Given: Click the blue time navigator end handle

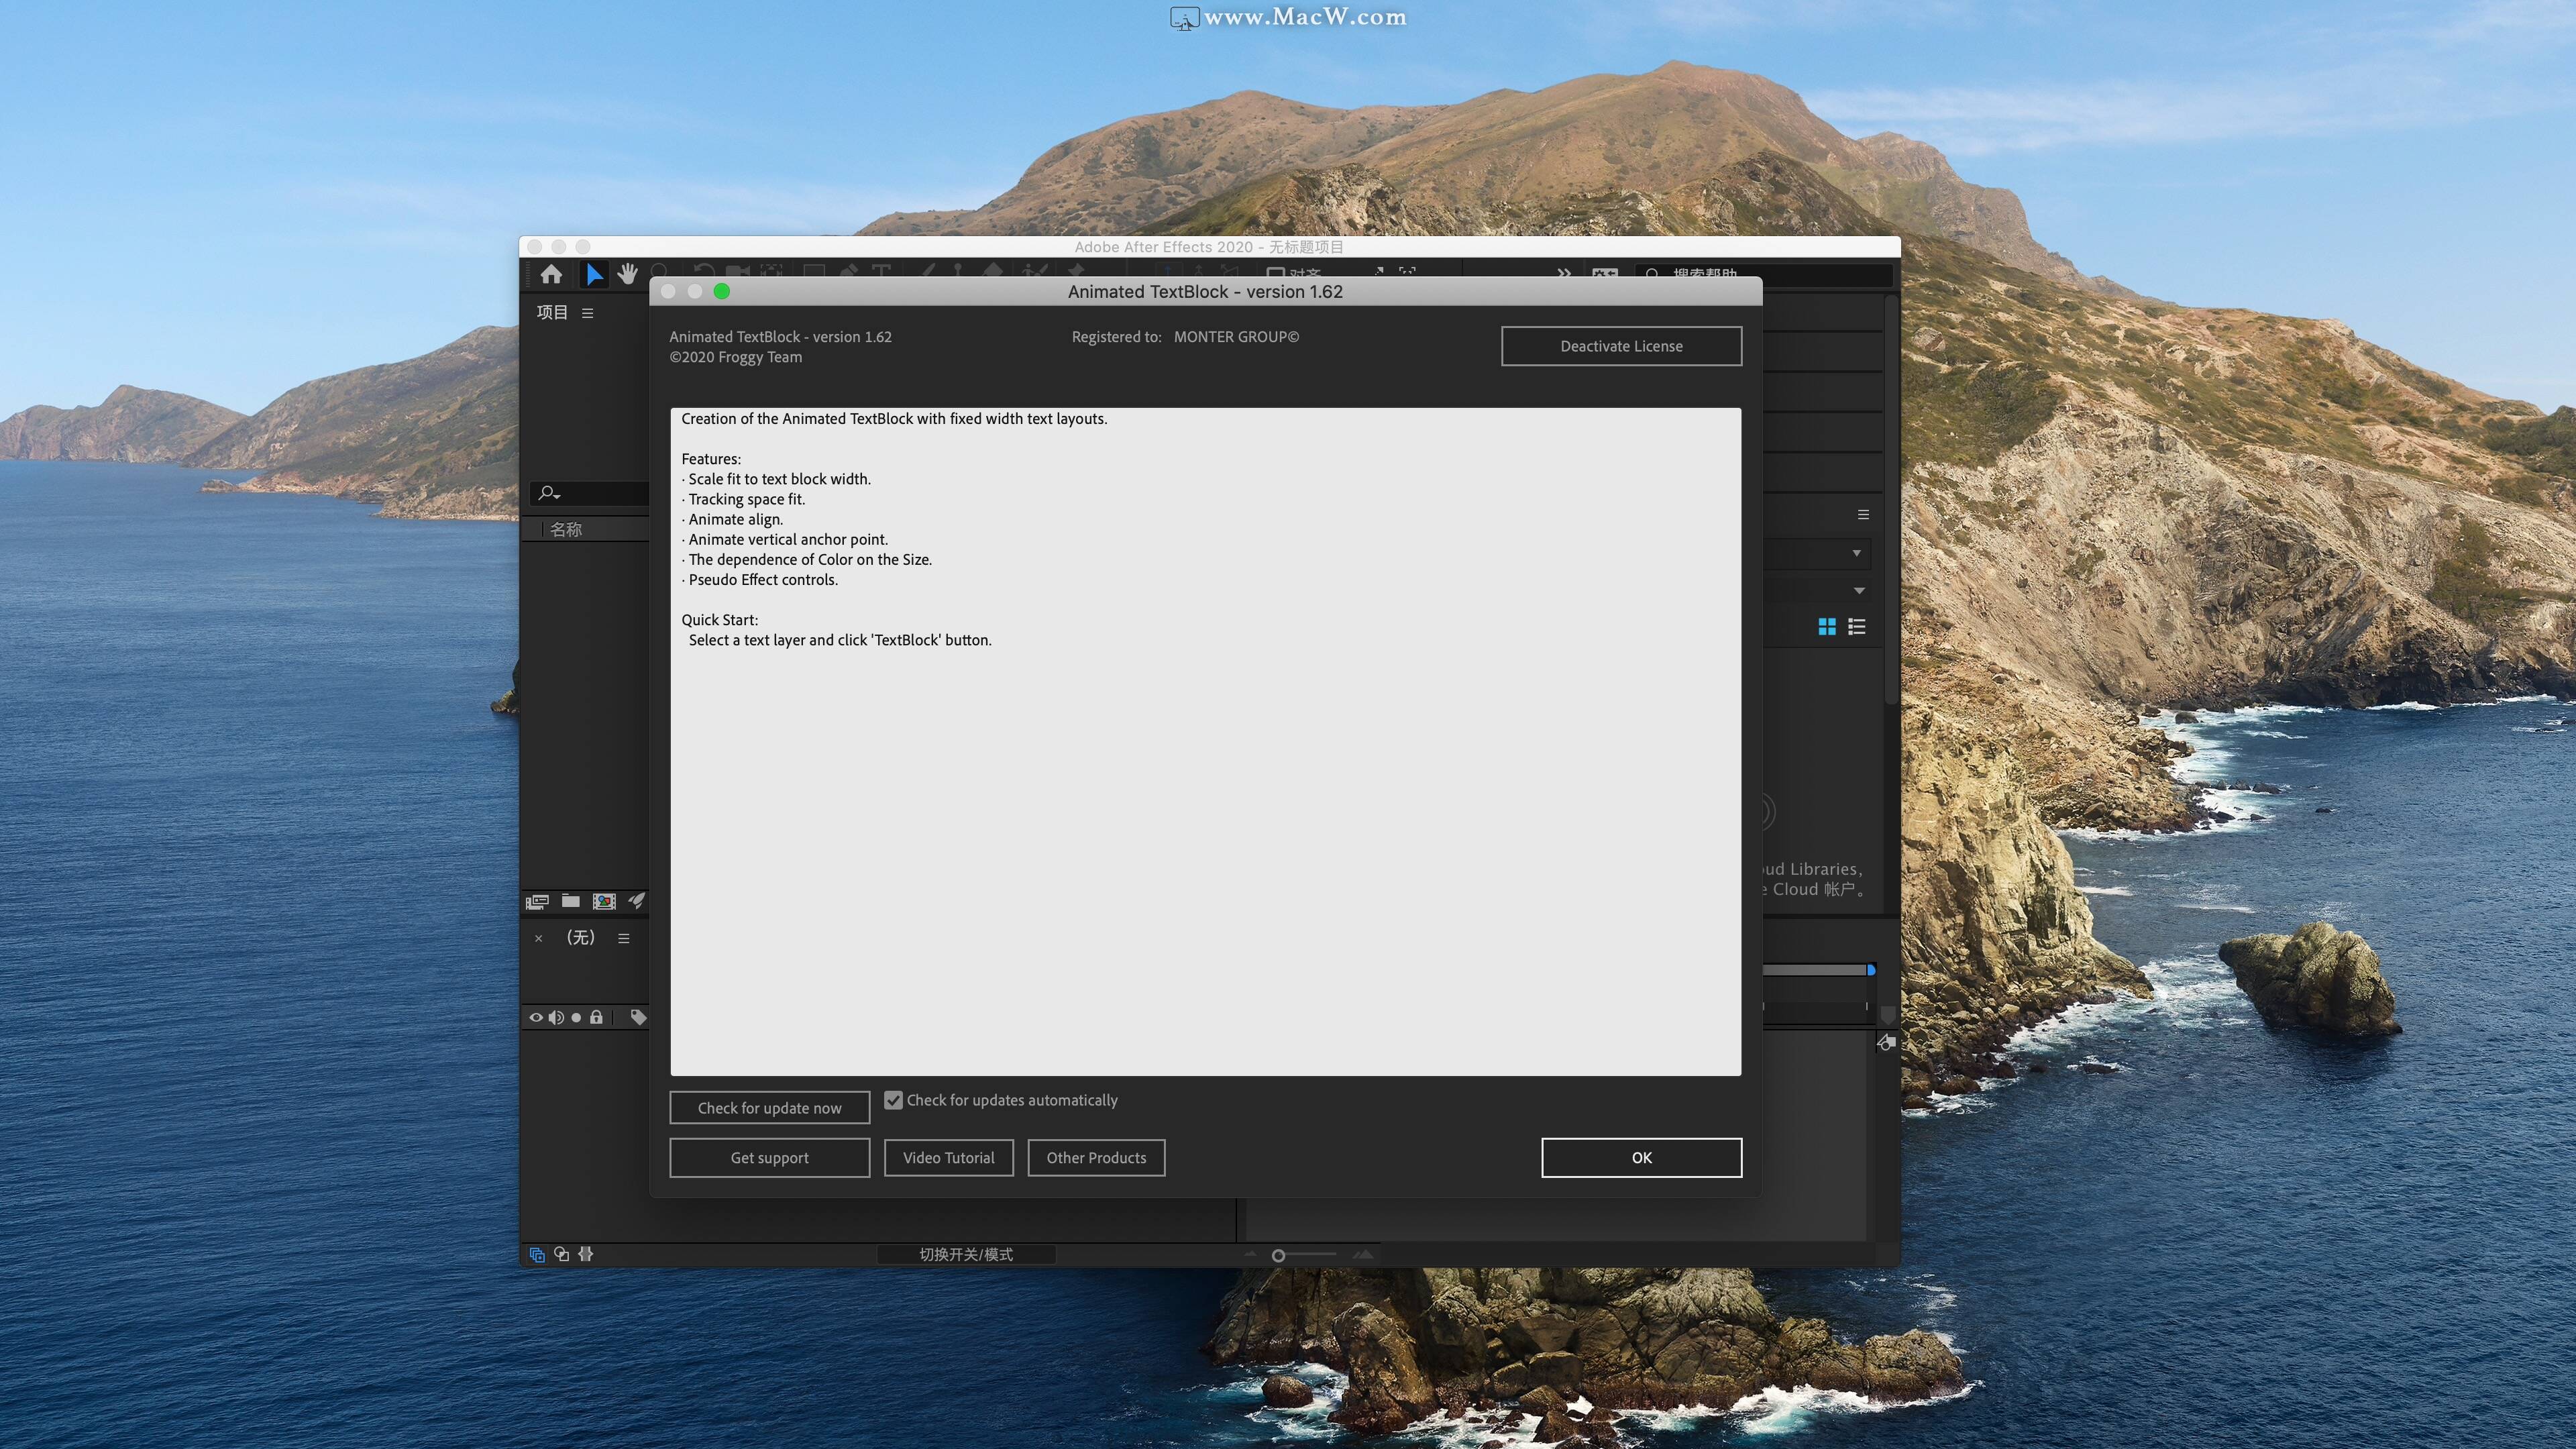Looking at the screenshot, I should [x=1871, y=970].
